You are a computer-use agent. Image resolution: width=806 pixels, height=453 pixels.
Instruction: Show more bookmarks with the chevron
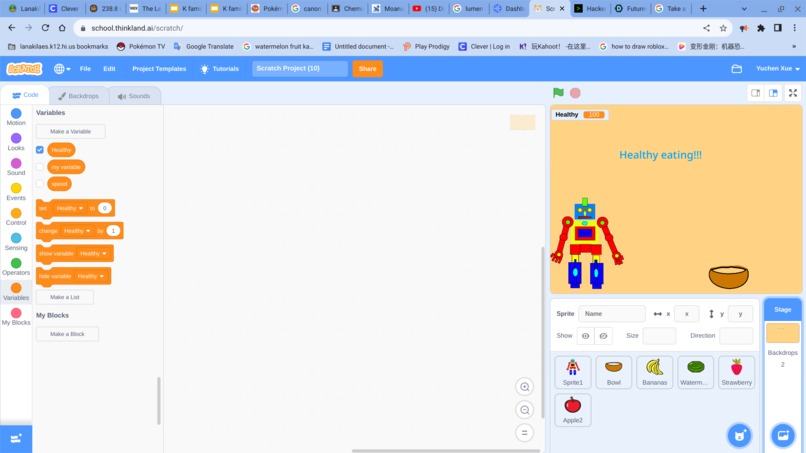(x=795, y=46)
